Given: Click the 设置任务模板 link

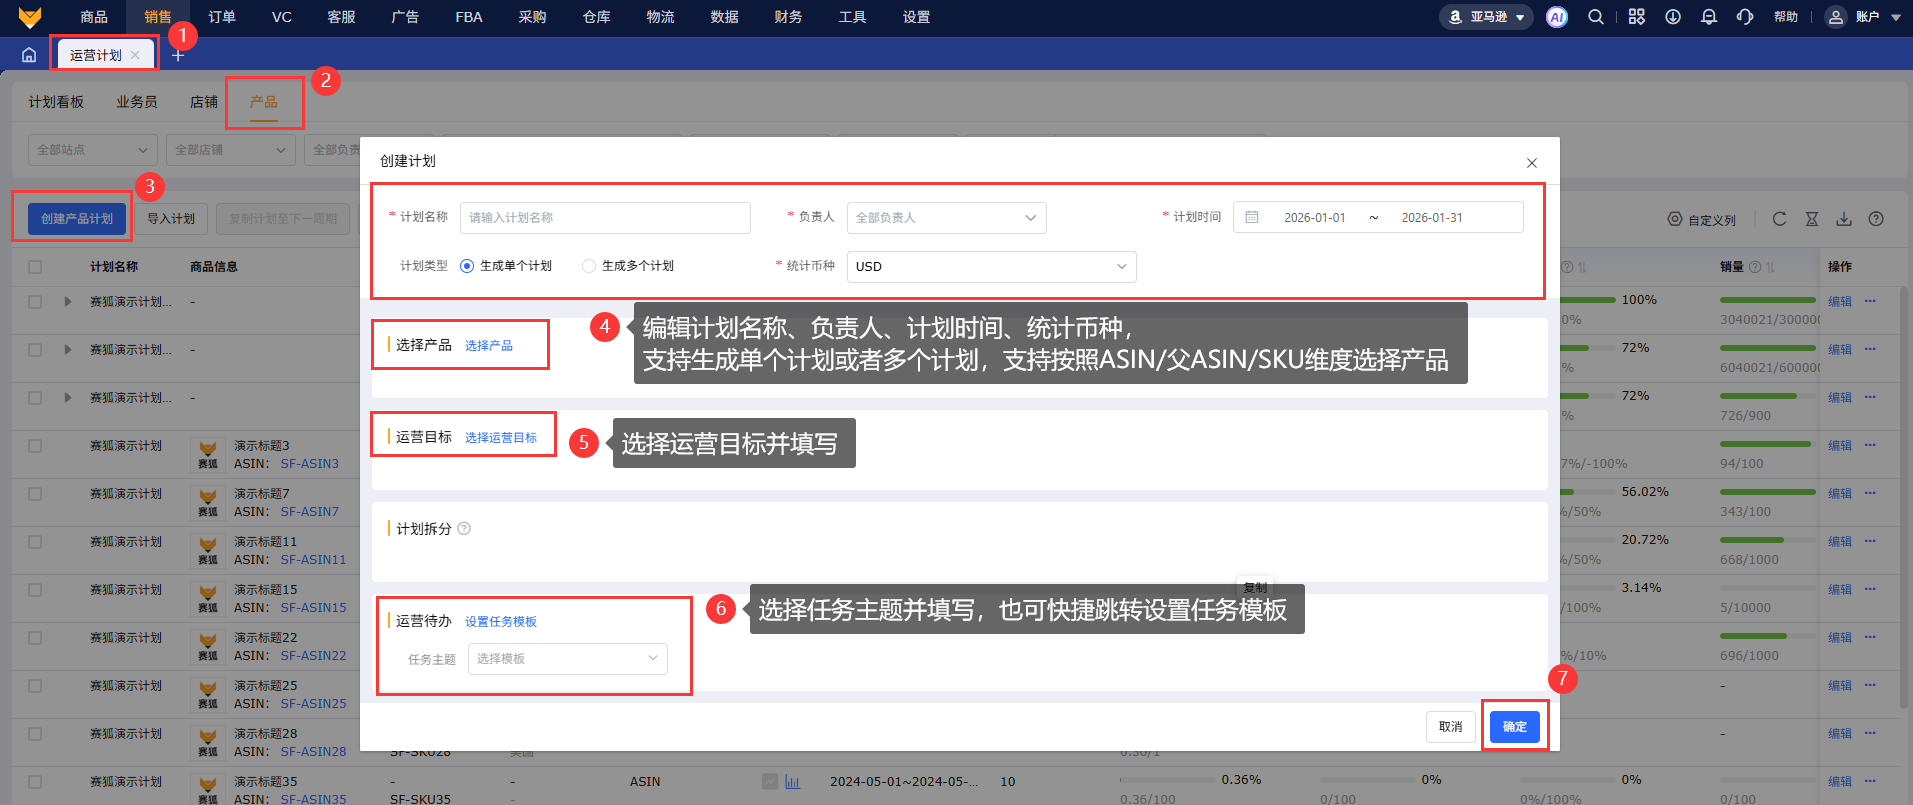Looking at the screenshot, I should click(x=501, y=622).
